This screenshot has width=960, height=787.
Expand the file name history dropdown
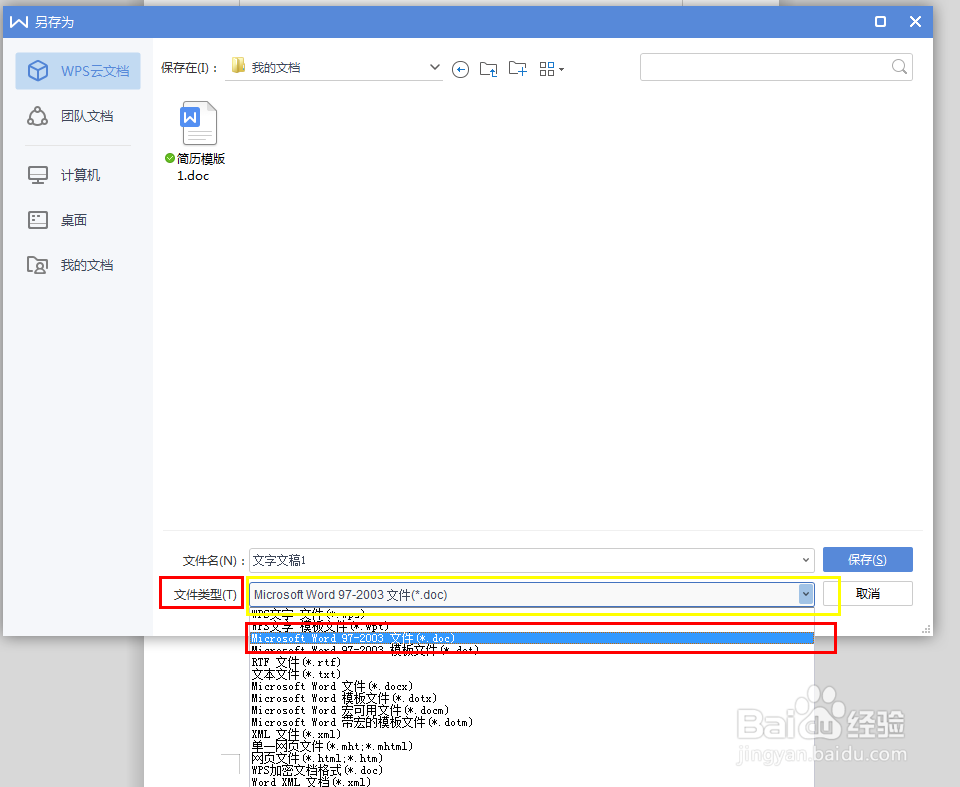click(x=806, y=560)
